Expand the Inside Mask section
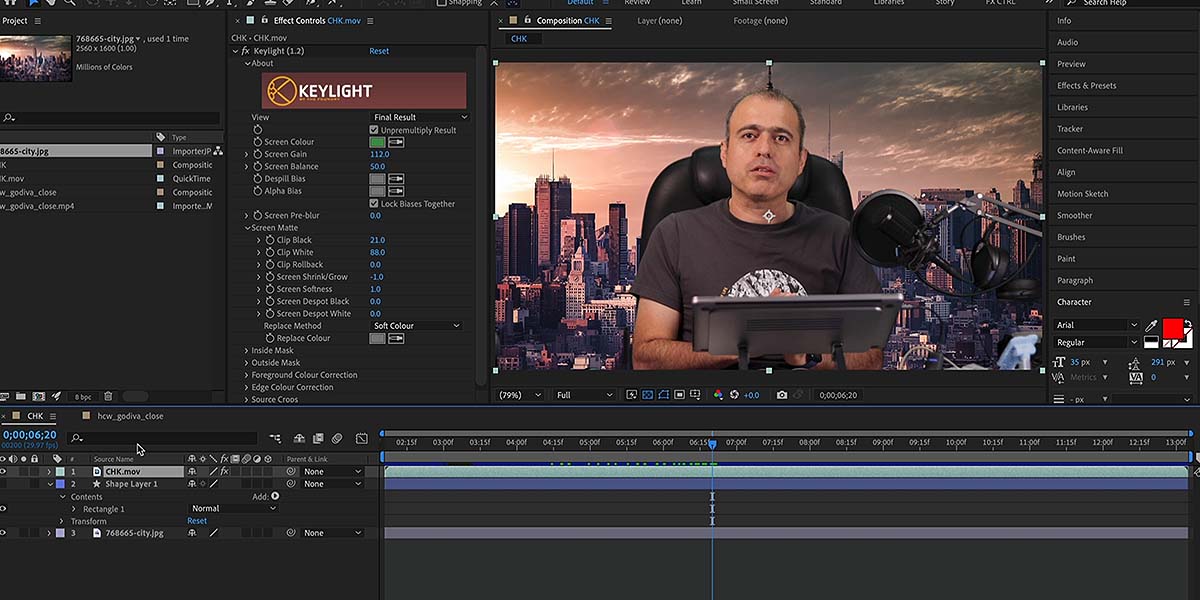This screenshot has height=600, width=1200. click(x=247, y=351)
